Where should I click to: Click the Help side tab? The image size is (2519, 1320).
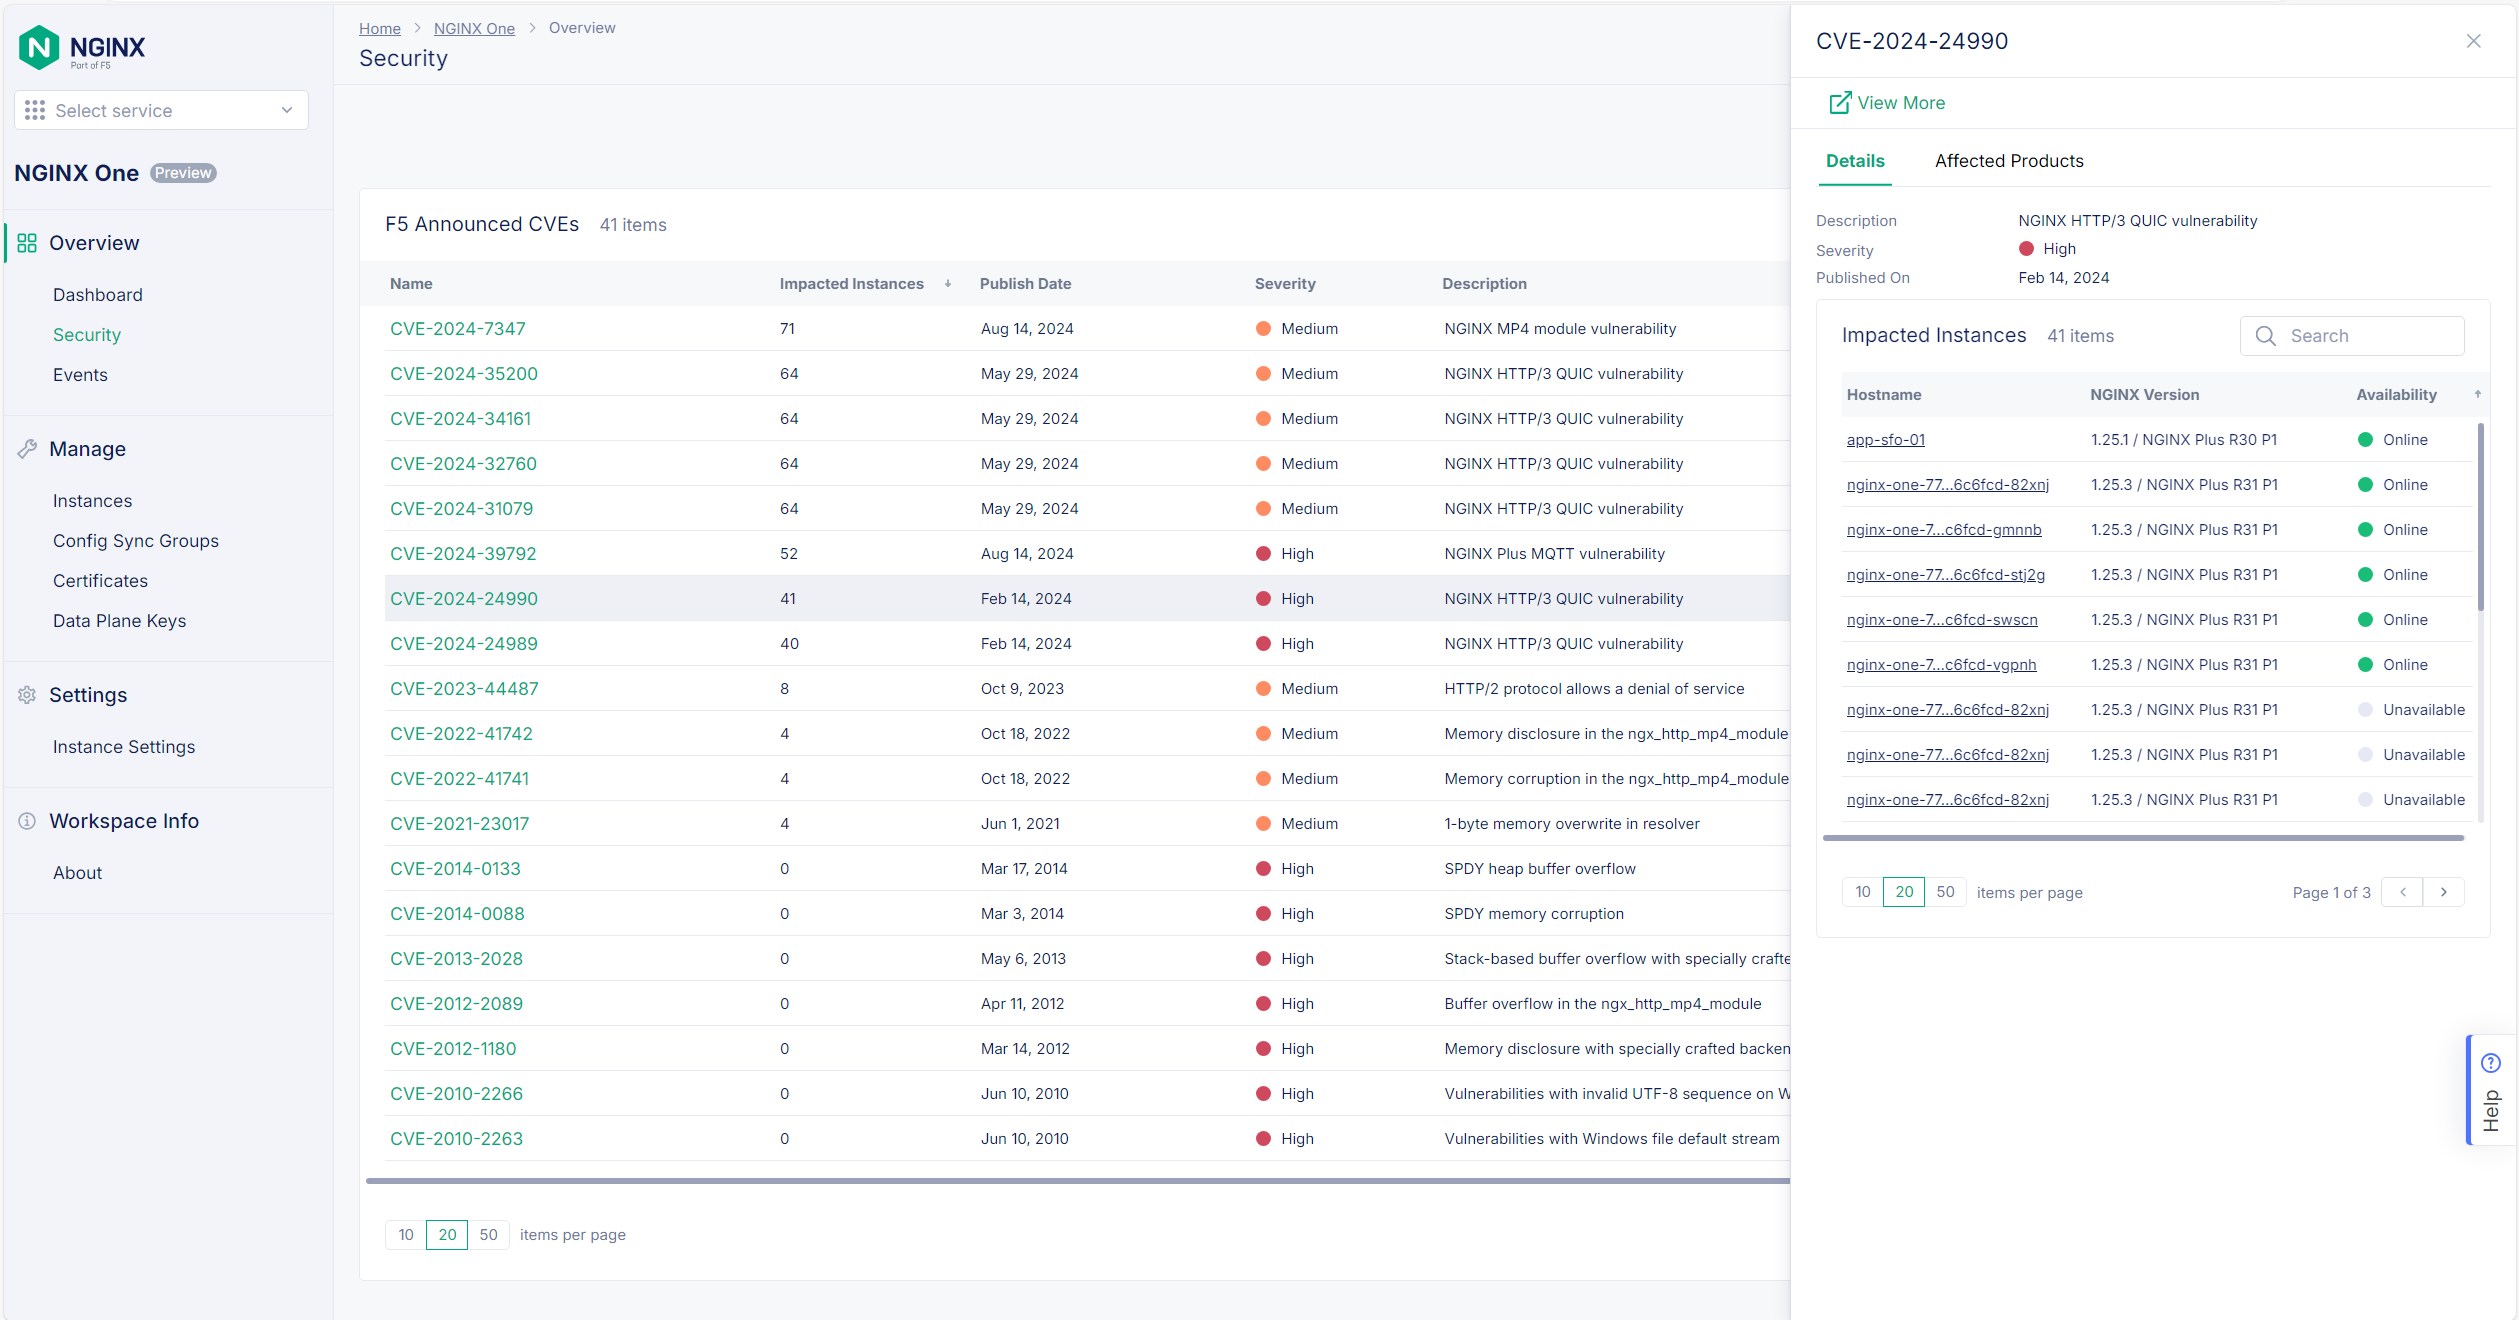pyautogui.click(x=2490, y=1090)
